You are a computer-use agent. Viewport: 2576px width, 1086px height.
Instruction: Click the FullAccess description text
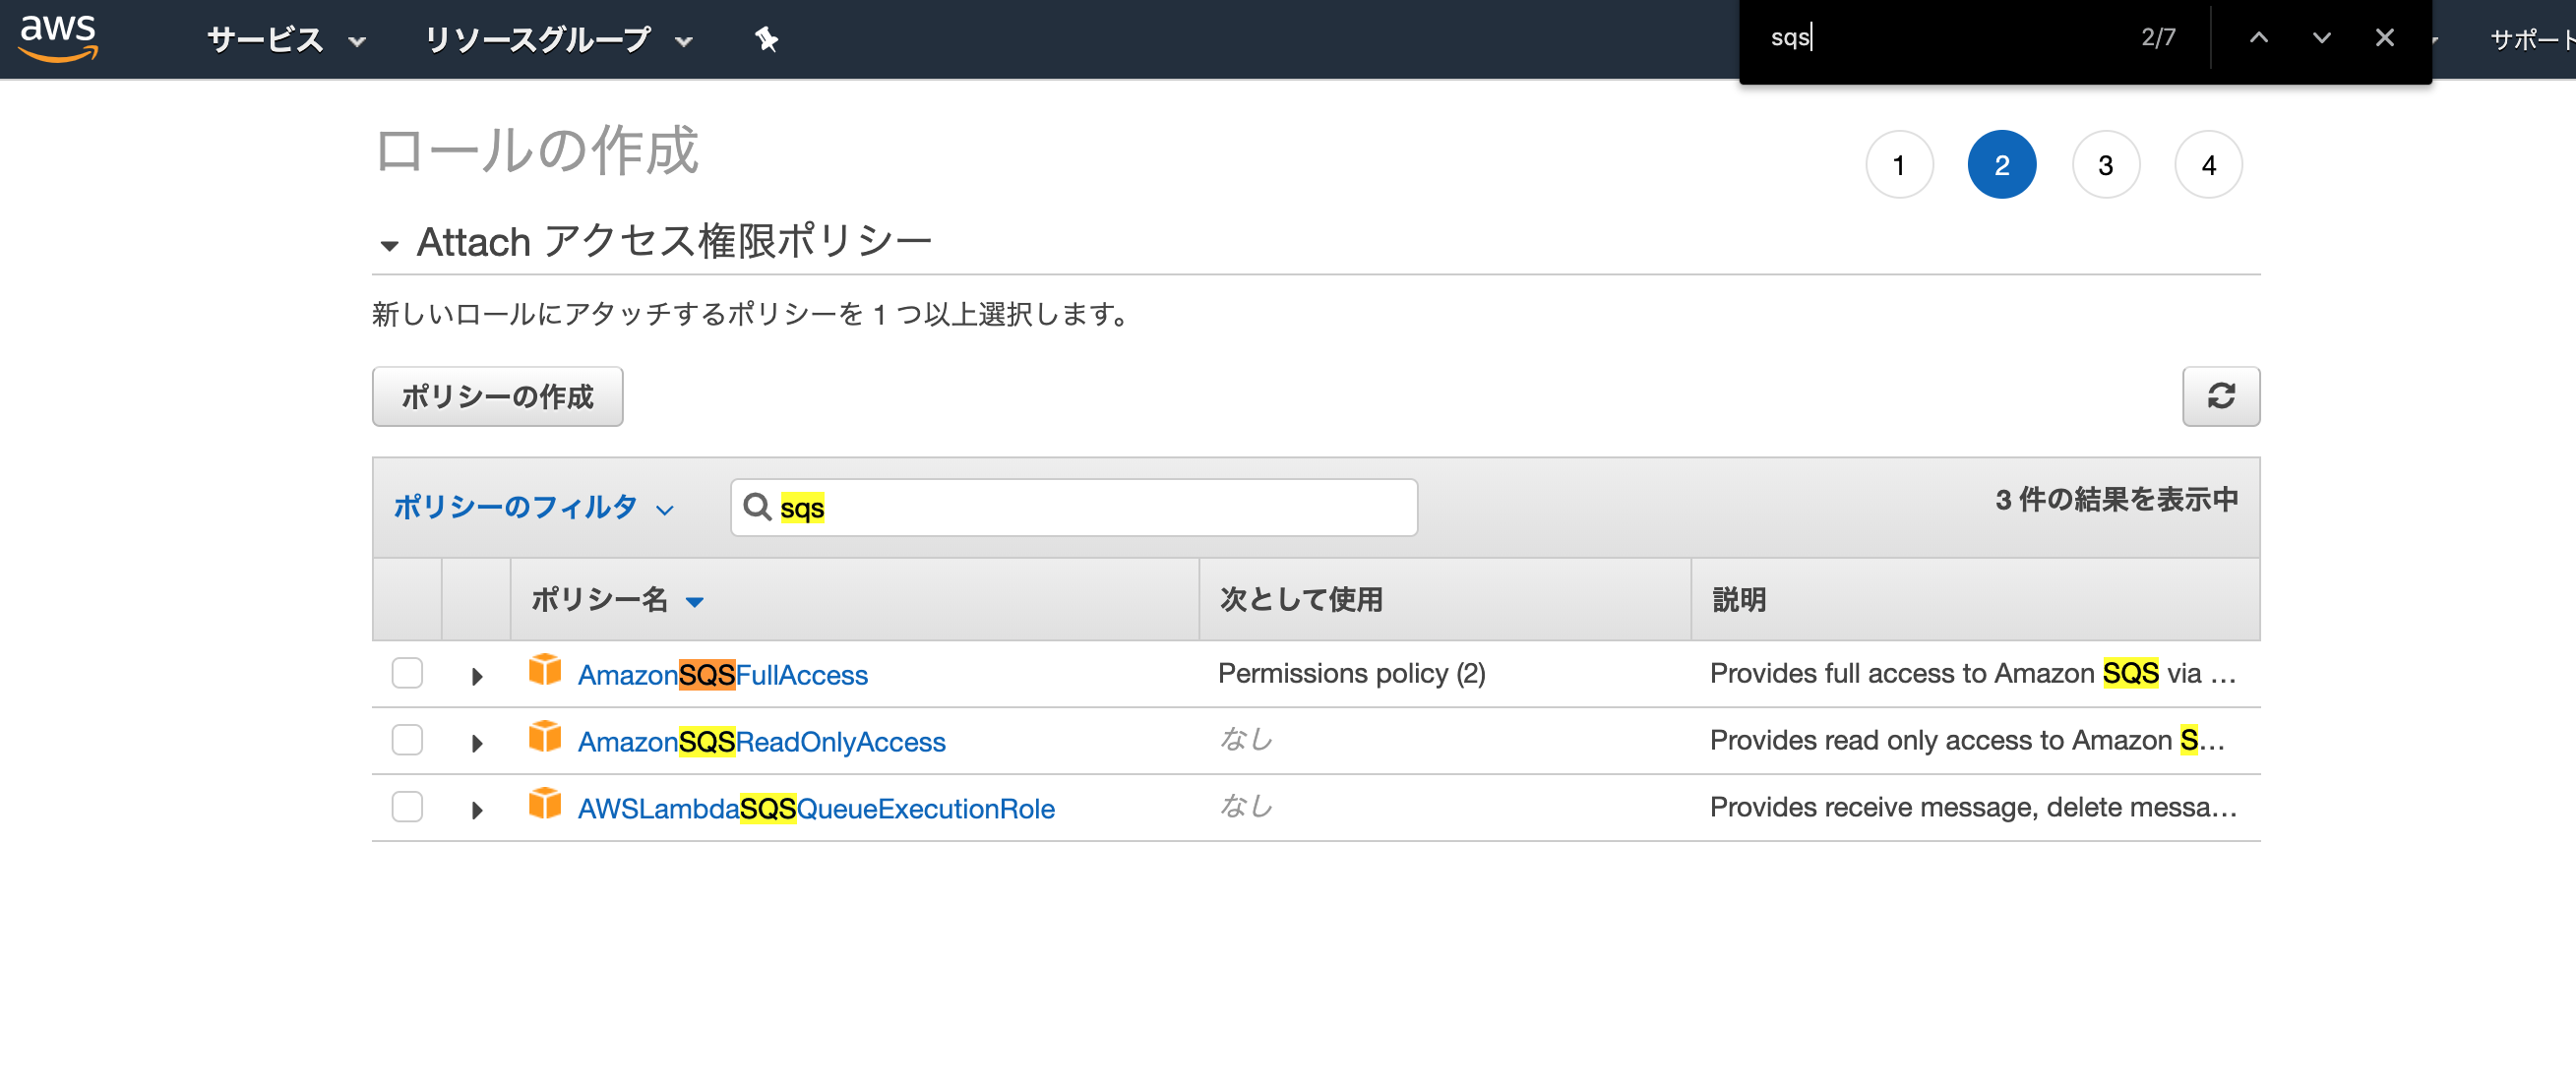click(1972, 673)
